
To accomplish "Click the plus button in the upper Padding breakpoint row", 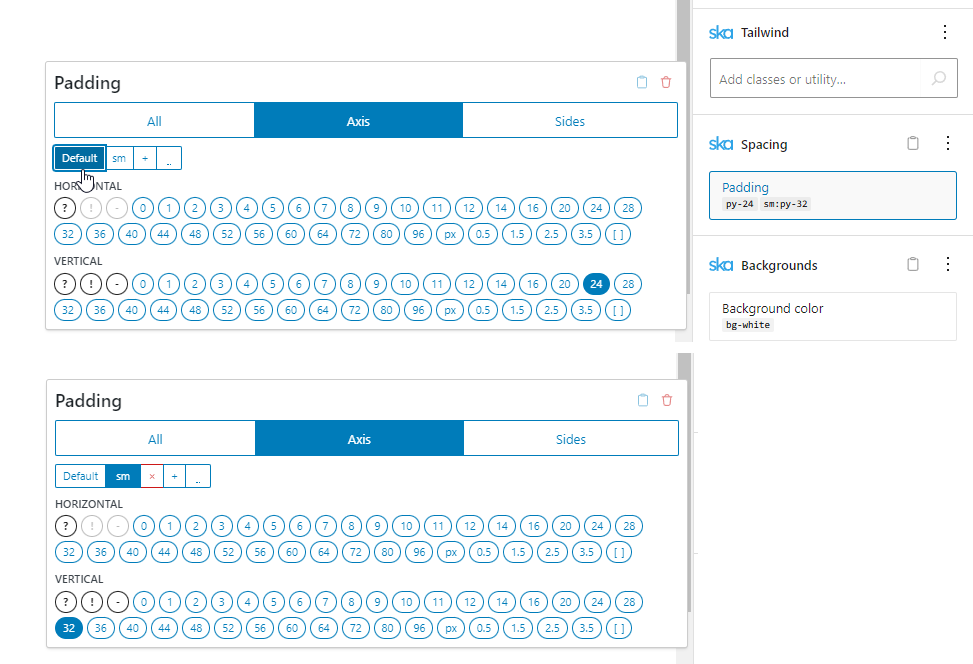I will click(x=145, y=158).
